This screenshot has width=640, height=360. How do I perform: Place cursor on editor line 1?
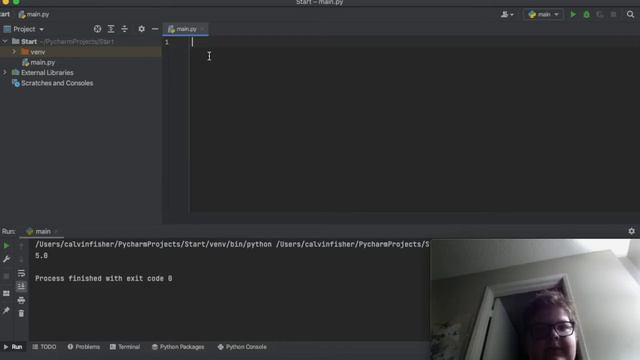coord(414,42)
